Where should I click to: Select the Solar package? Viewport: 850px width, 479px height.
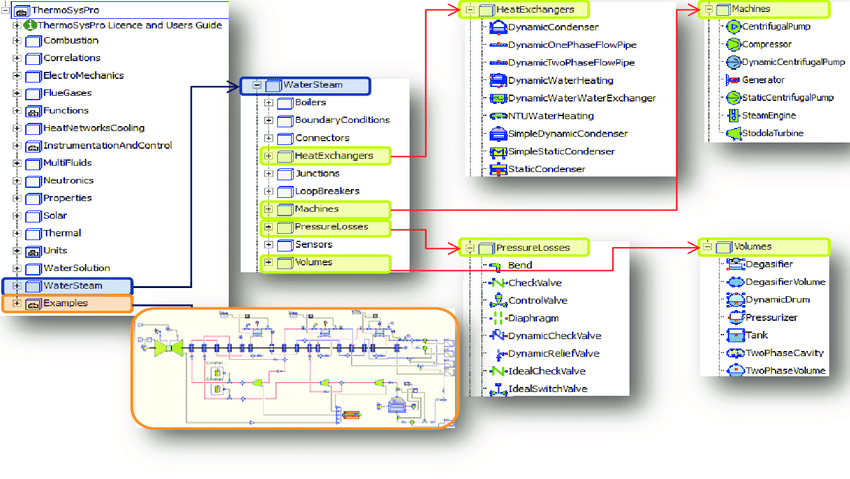[x=55, y=216]
